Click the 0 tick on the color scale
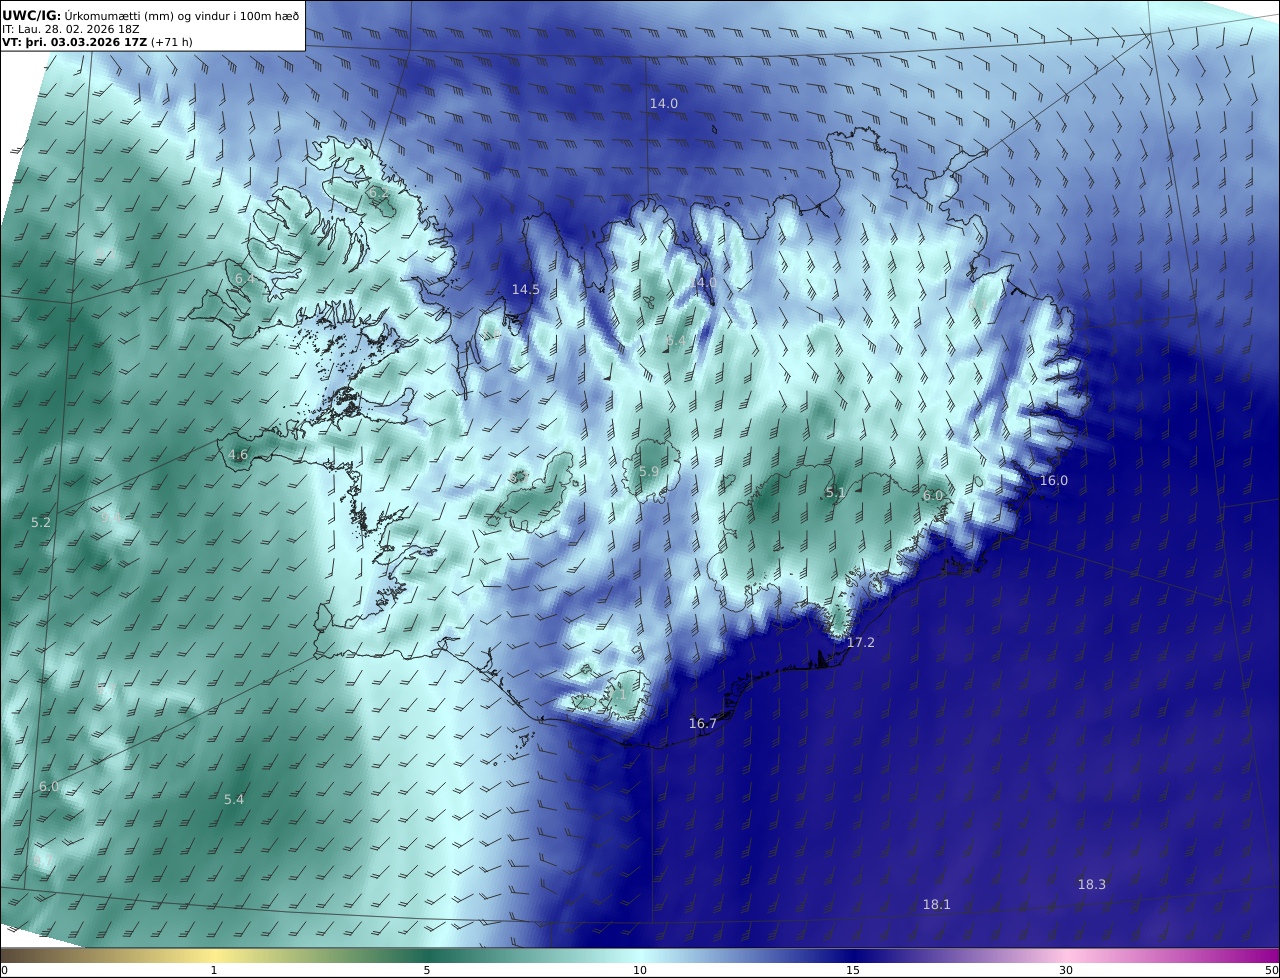The image size is (1280, 978). [x=3, y=970]
